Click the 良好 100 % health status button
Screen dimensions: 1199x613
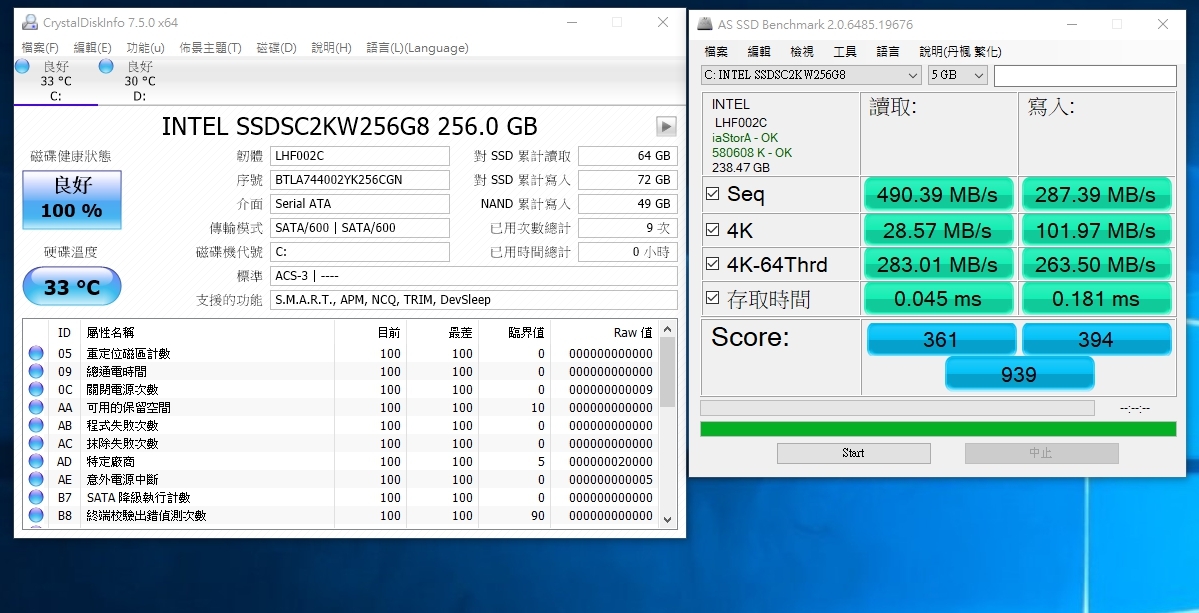pyautogui.click(x=72, y=199)
